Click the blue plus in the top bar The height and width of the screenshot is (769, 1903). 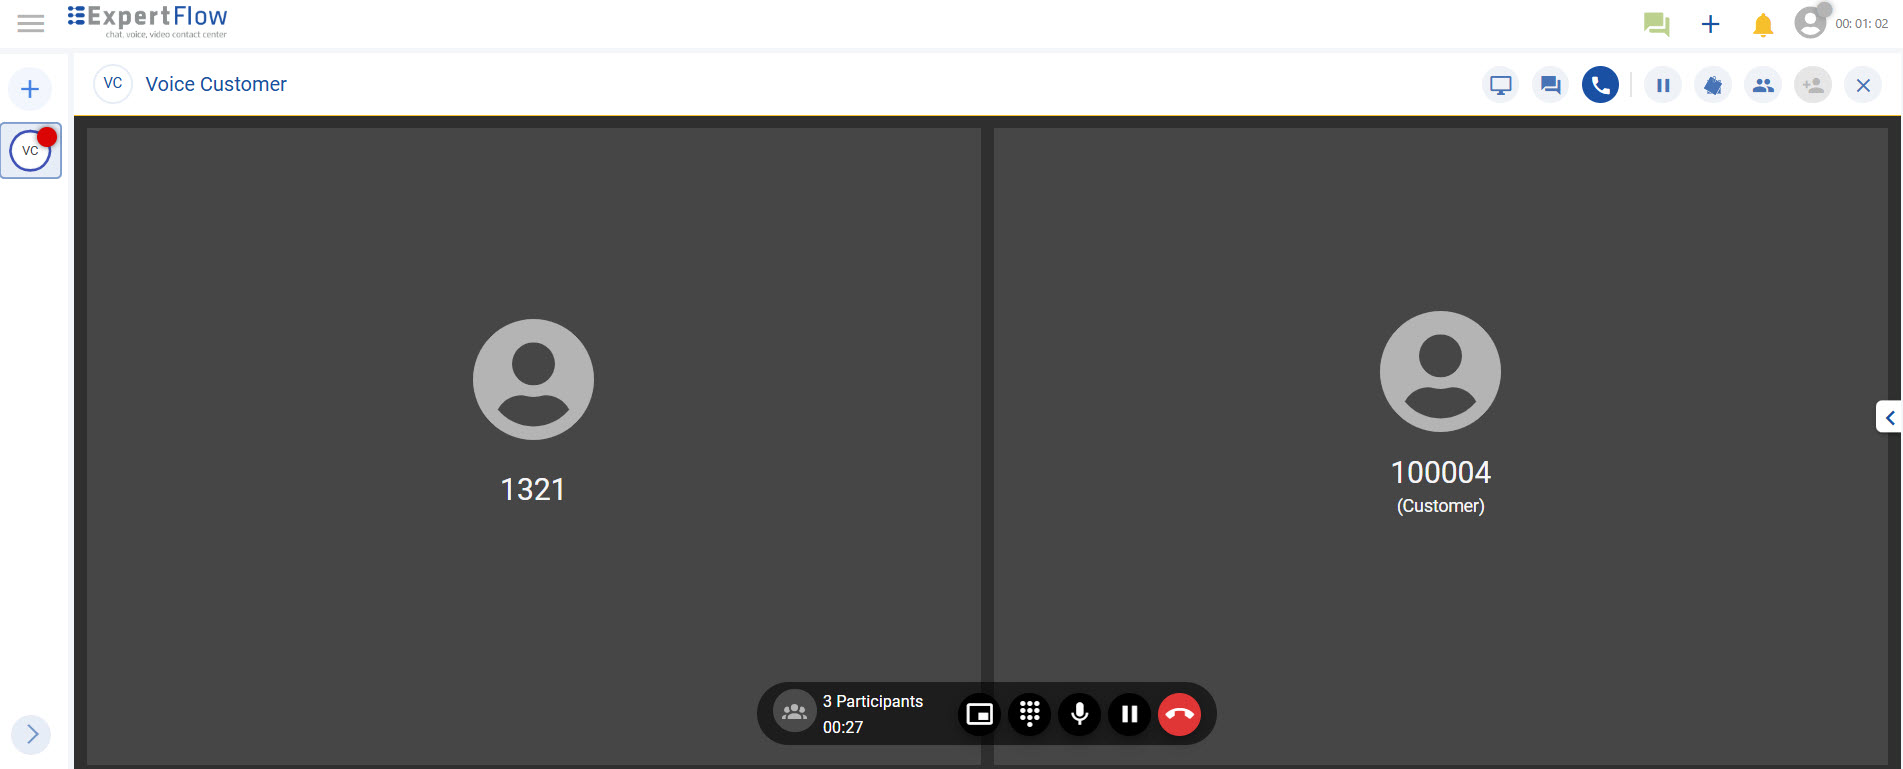(x=1710, y=24)
